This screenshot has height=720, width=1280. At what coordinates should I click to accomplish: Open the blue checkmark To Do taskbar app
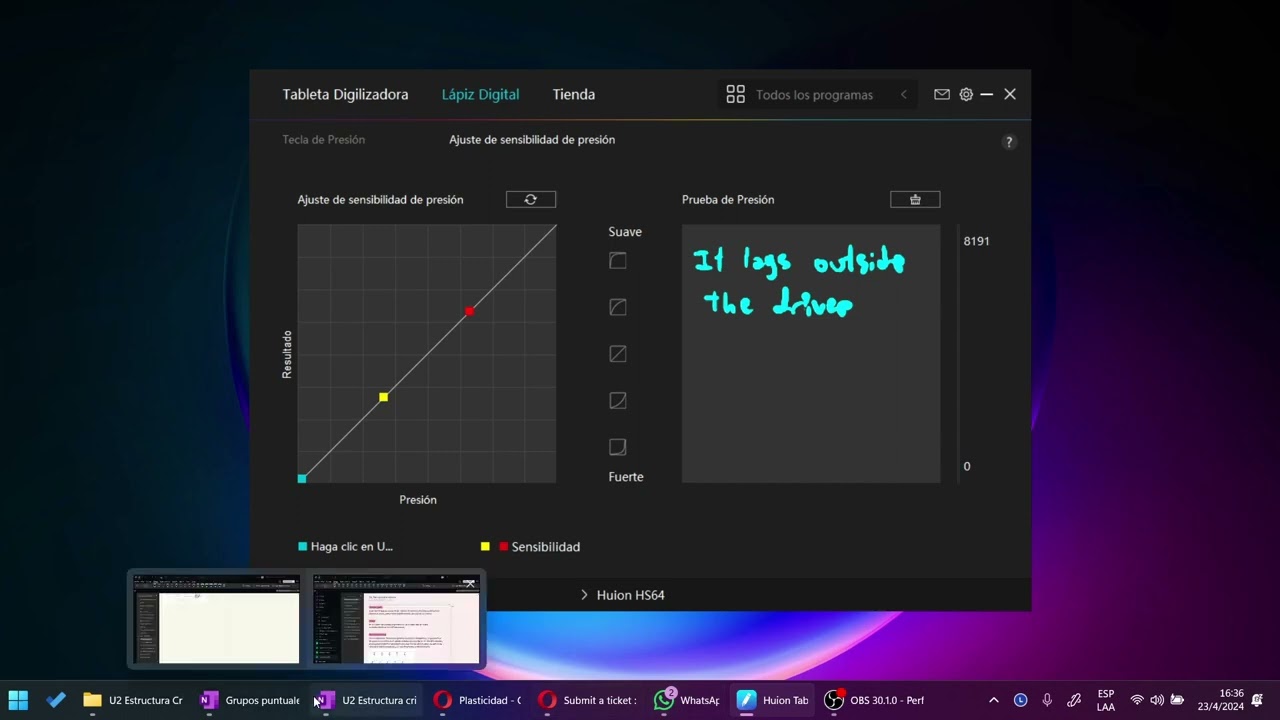point(56,700)
